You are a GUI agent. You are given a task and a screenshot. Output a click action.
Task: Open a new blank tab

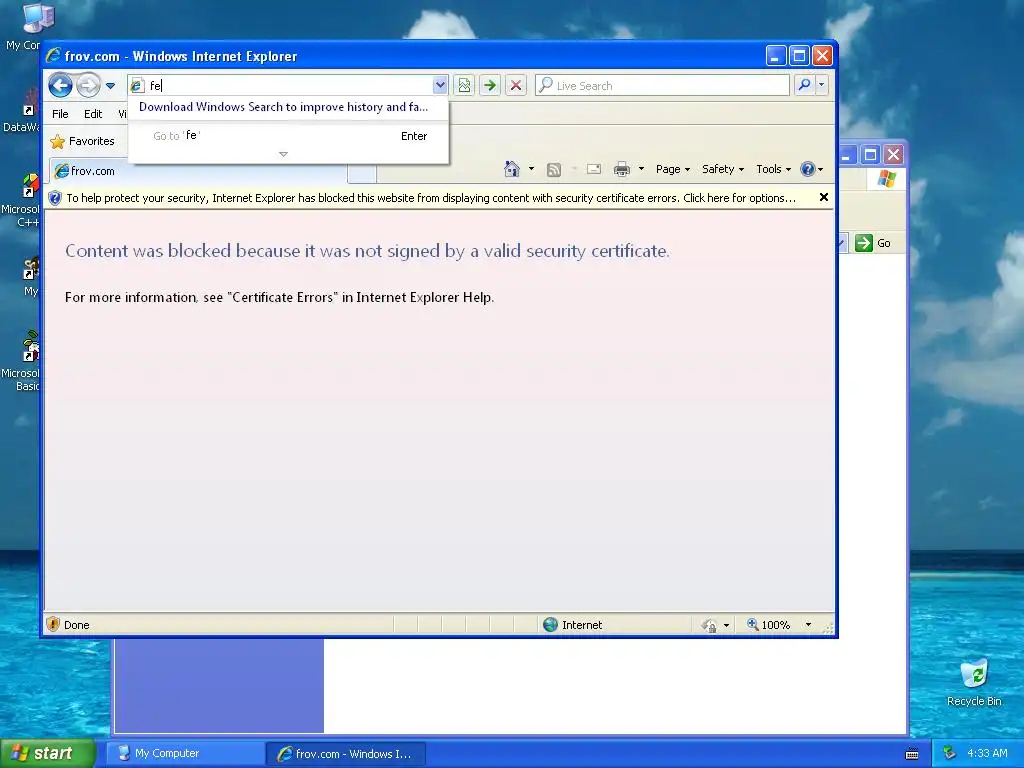pyautogui.click(x=362, y=174)
